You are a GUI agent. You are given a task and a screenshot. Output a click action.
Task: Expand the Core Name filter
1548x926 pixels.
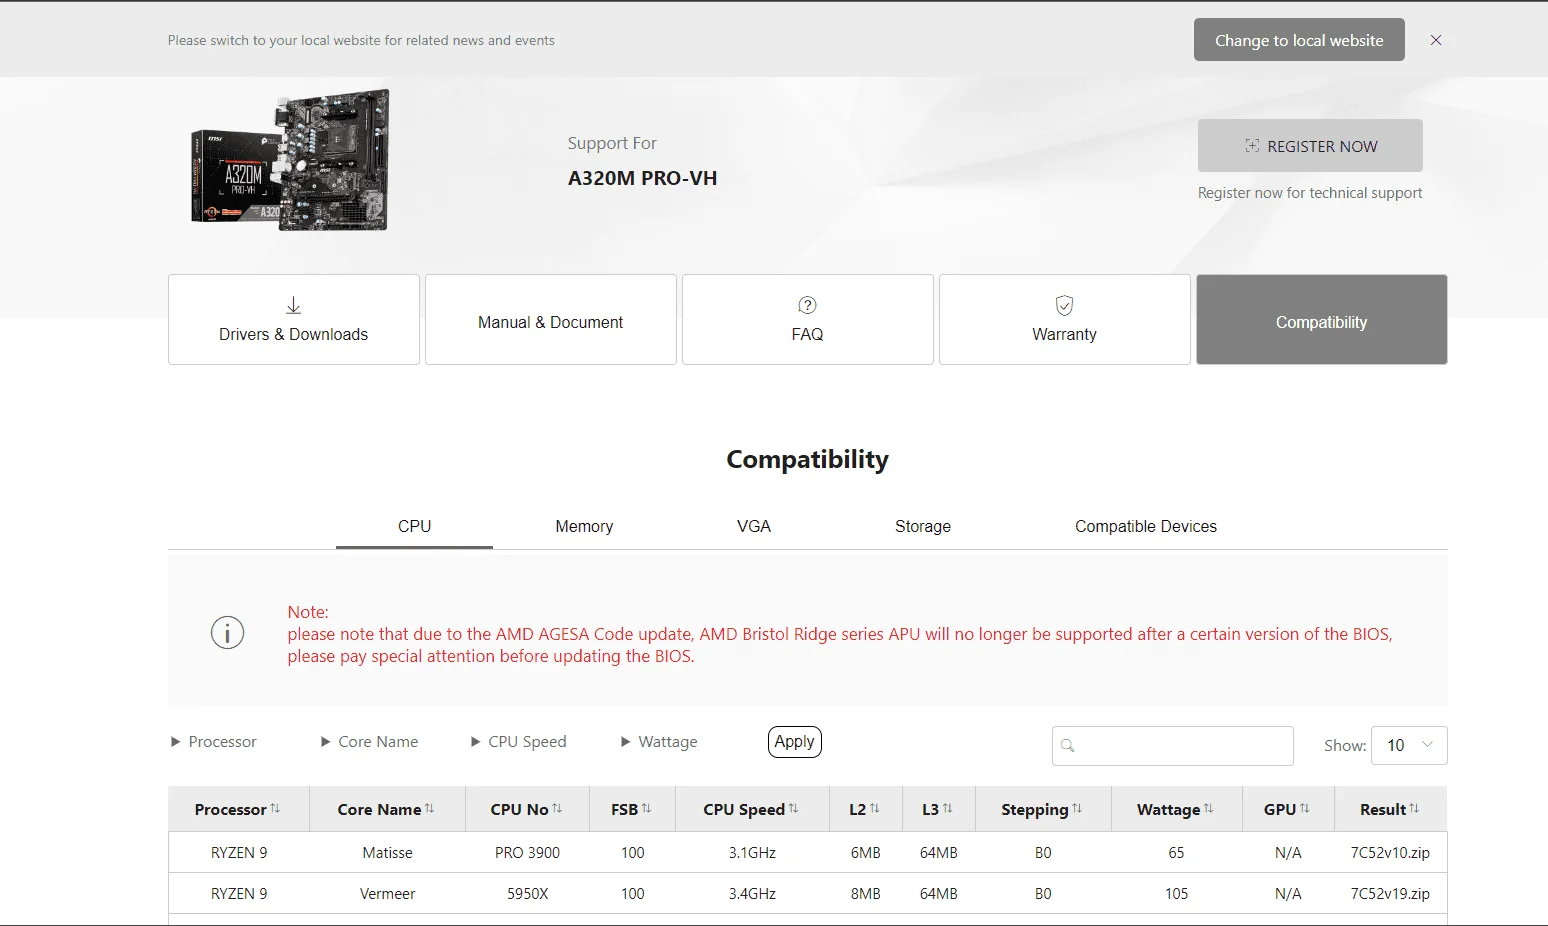coord(370,742)
